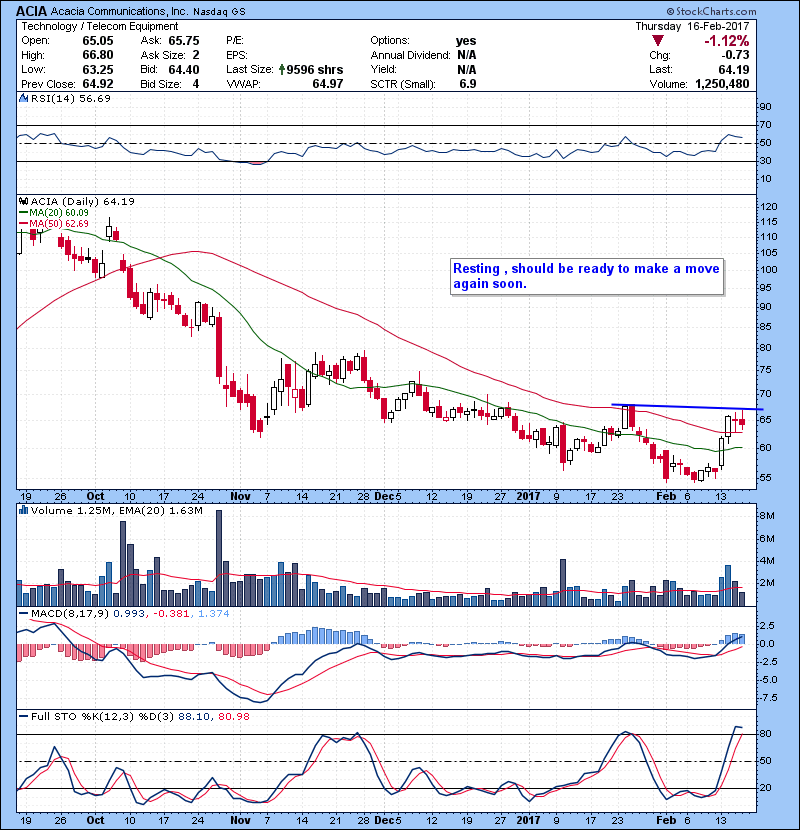Image resolution: width=800 pixels, height=830 pixels.
Task: Click the Volume 1.25M, EMA(20) 1.63M label
Action: (116, 511)
